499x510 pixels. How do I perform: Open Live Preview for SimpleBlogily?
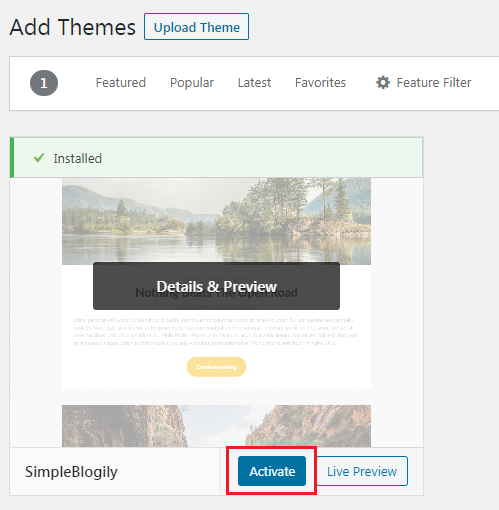pos(362,471)
